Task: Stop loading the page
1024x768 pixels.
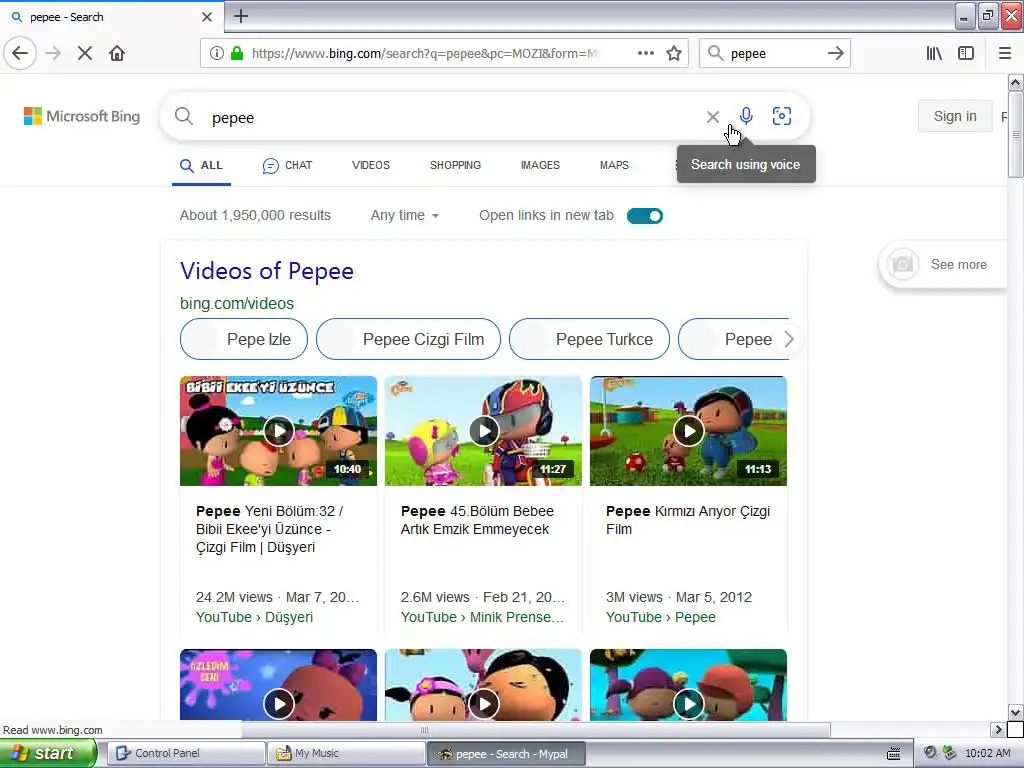Action: (x=85, y=53)
